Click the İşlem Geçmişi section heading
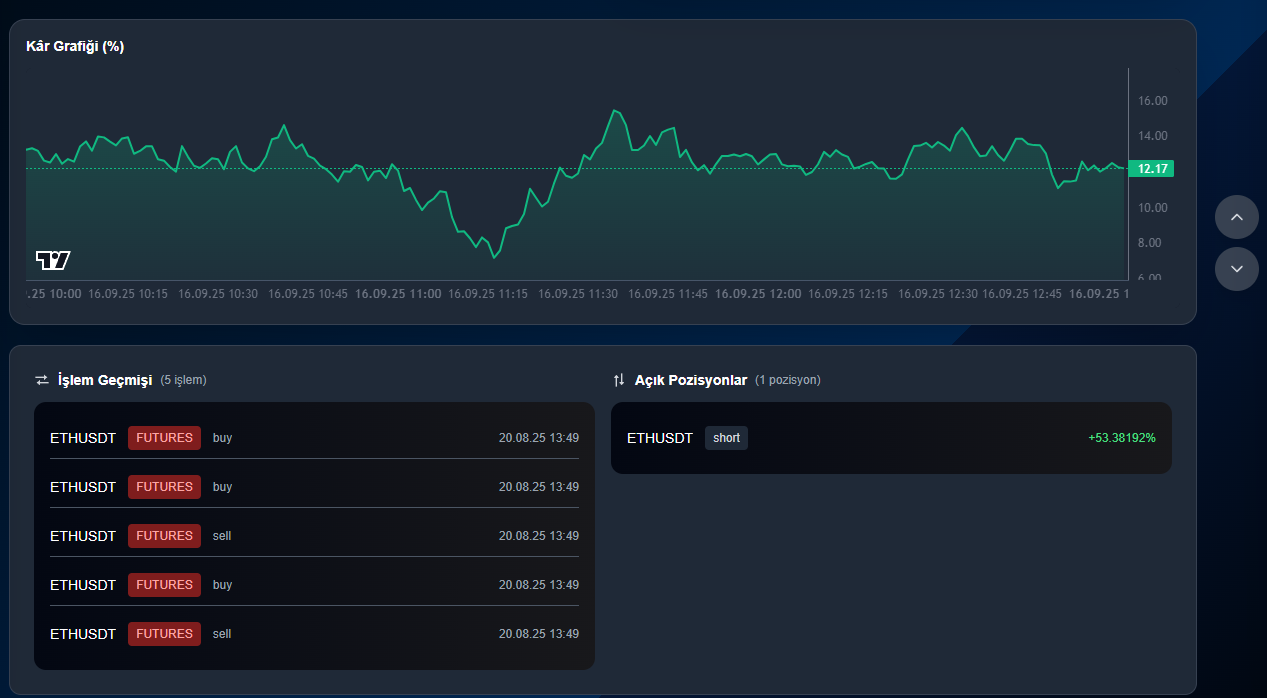Screen dimensions: 1267x698 click(x=105, y=380)
